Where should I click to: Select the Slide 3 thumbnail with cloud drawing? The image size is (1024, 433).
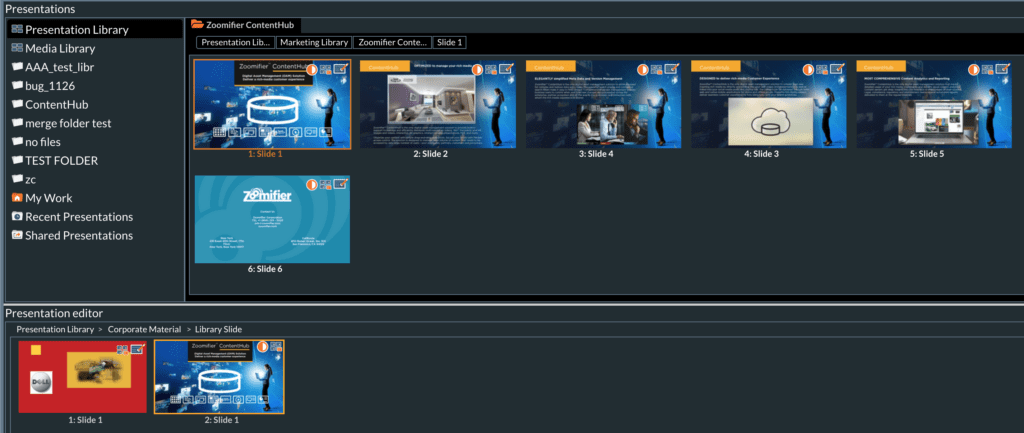769,104
